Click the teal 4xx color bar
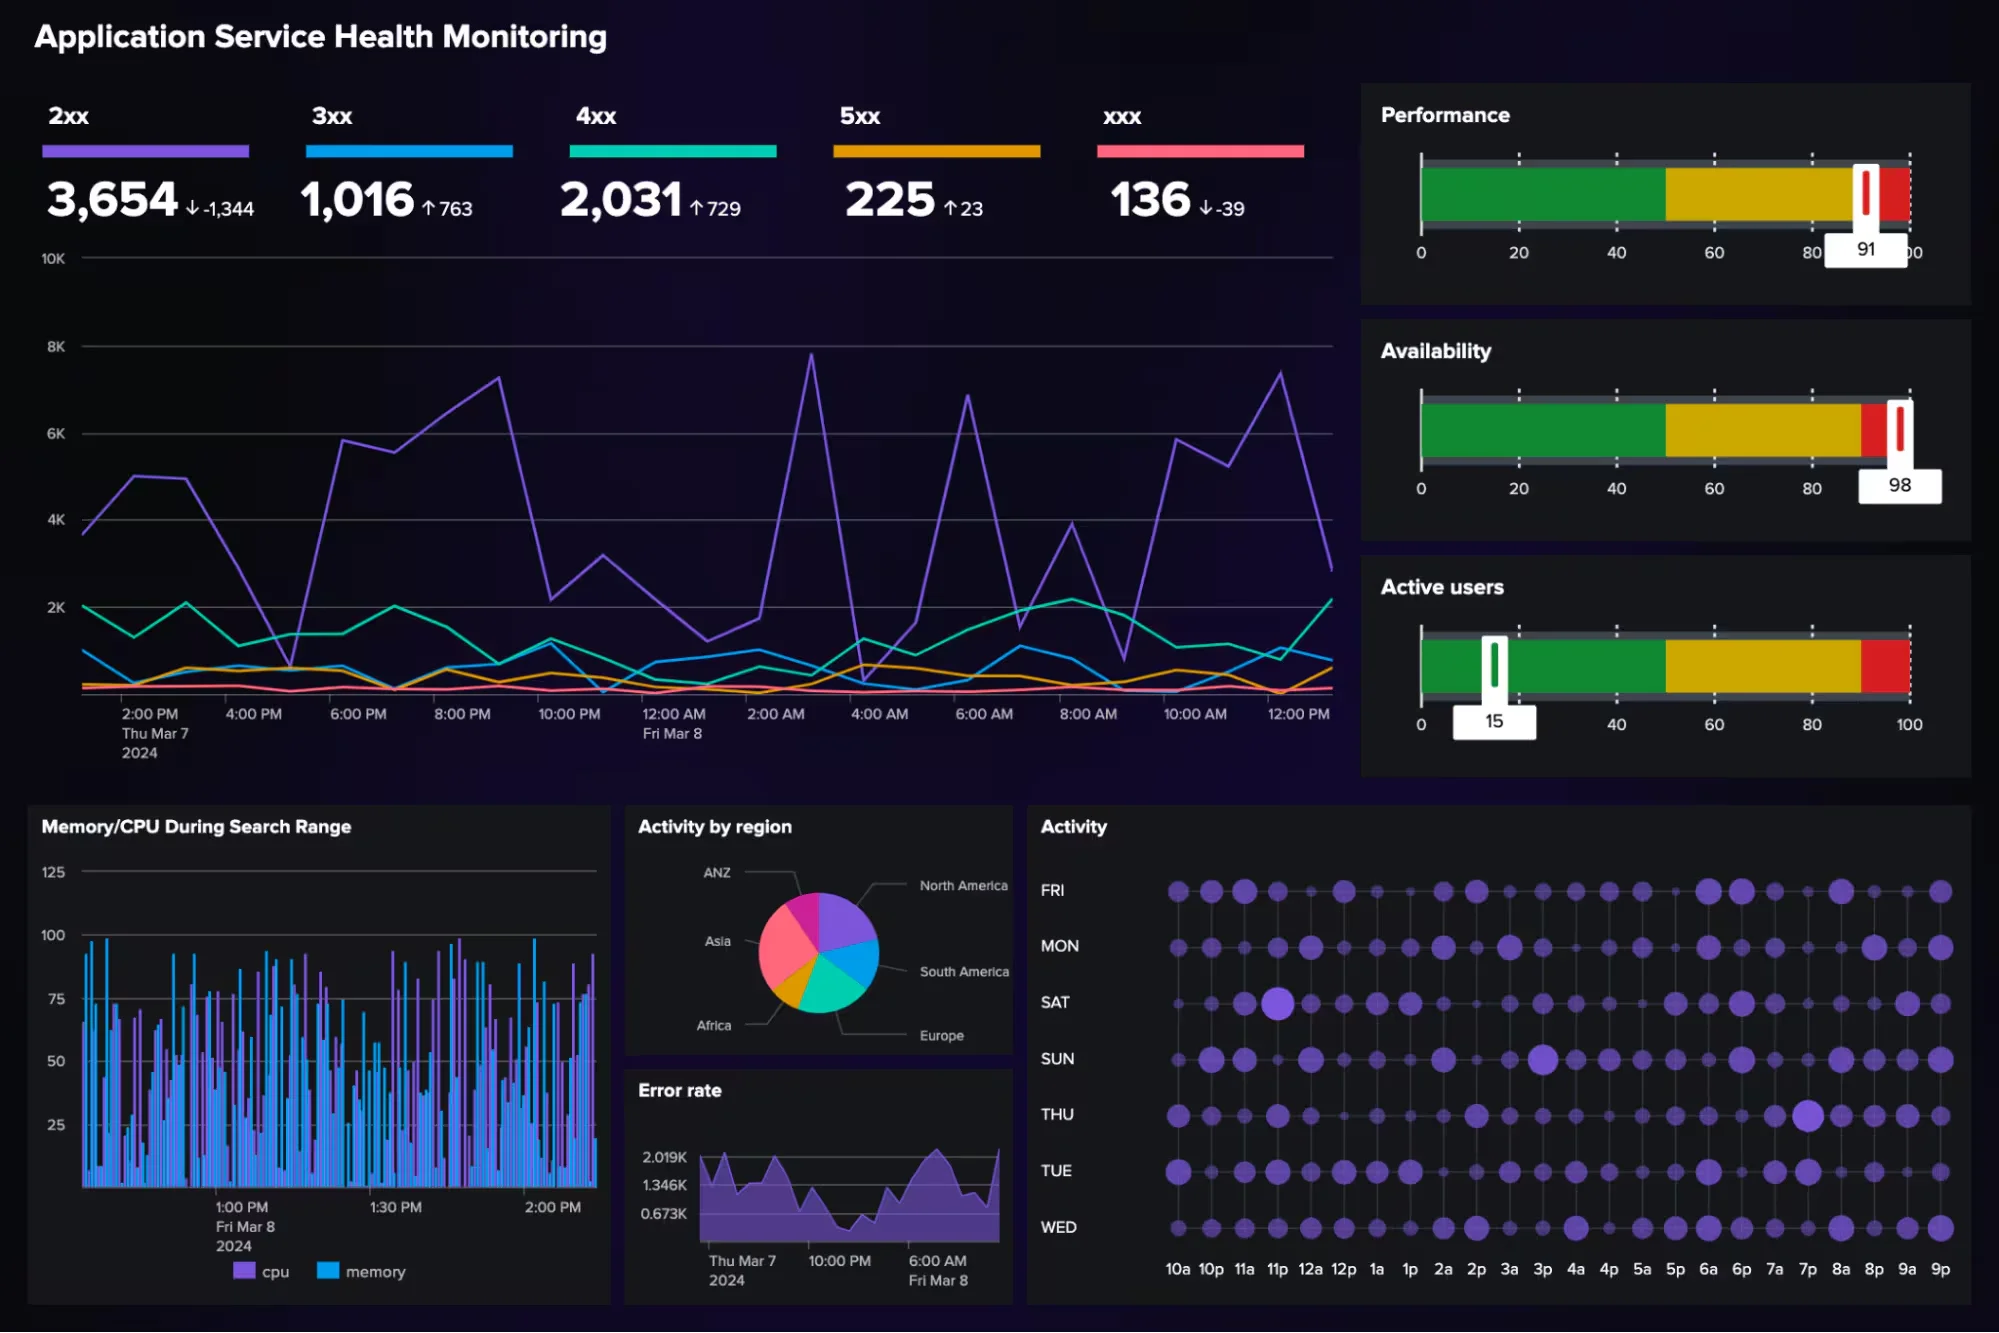Screen dimensions: 1999x1333 click(672, 150)
